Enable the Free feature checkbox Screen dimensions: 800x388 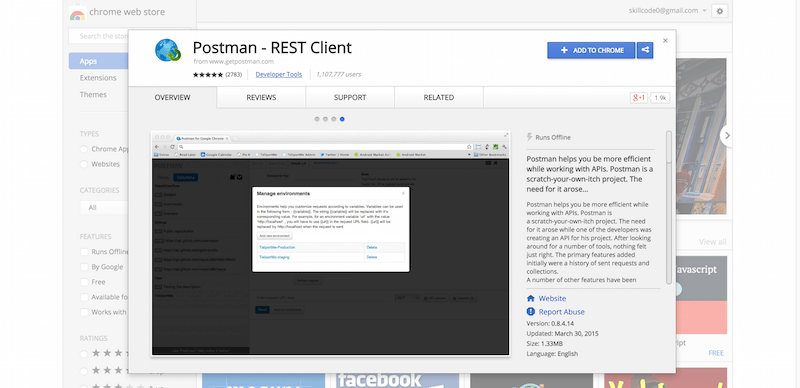click(x=84, y=282)
